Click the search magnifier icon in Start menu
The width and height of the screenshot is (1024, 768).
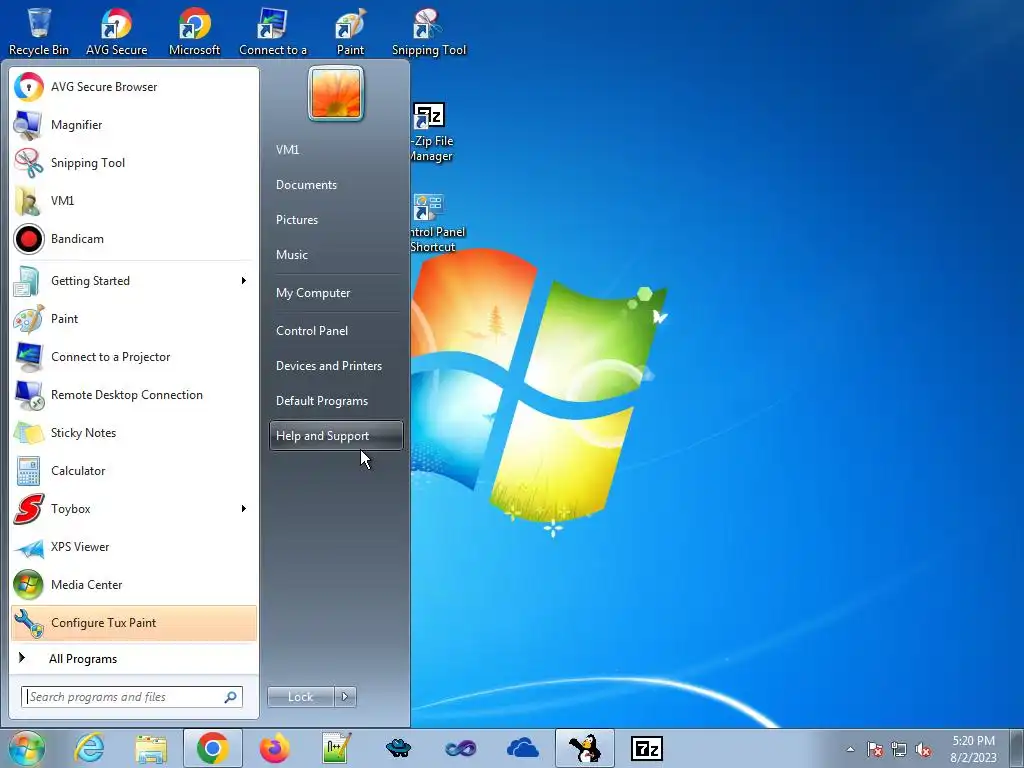pyautogui.click(x=231, y=697)
